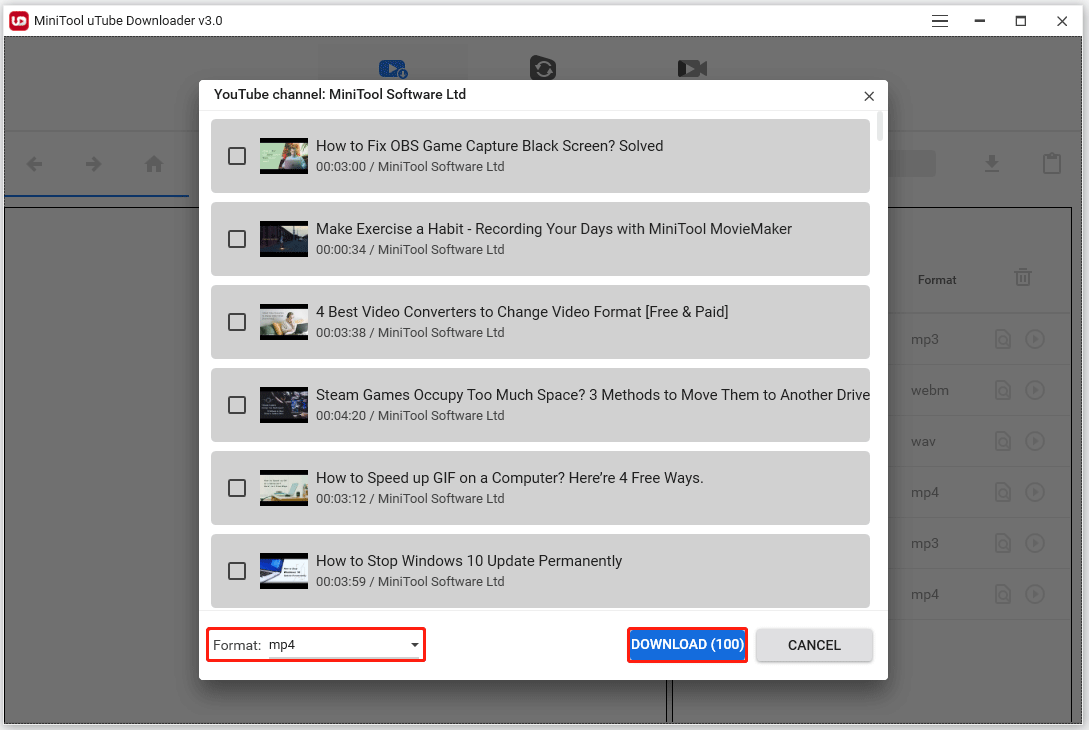This screenshot has width=1089, height=730.
Task: Click the DOWNLOAD (100) button
Action: [x=688, y=645]
